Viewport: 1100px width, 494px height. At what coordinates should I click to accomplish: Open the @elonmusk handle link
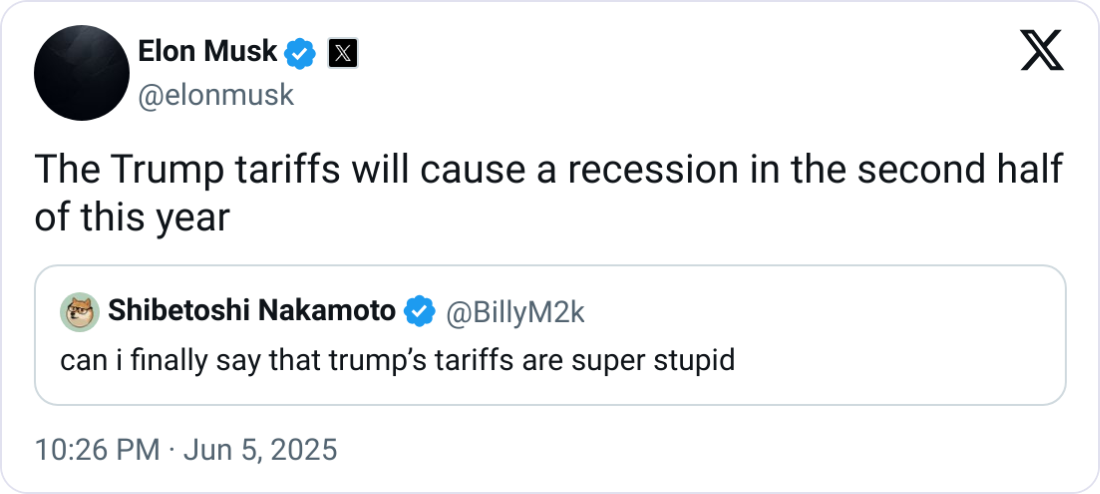tap(215, 94)
